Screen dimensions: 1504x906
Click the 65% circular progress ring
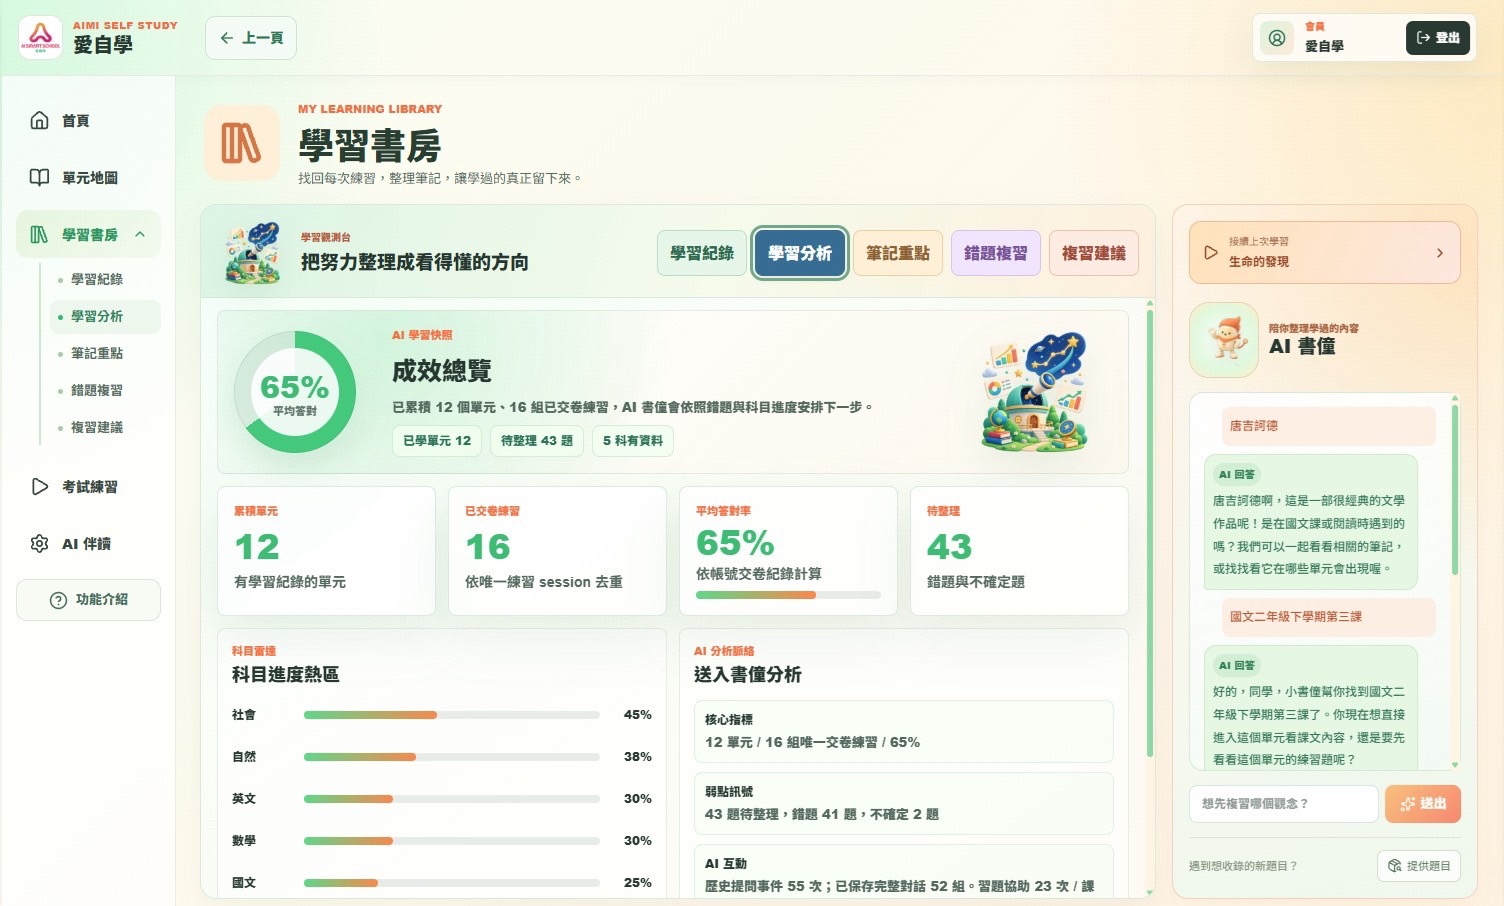tap(295, 393)
